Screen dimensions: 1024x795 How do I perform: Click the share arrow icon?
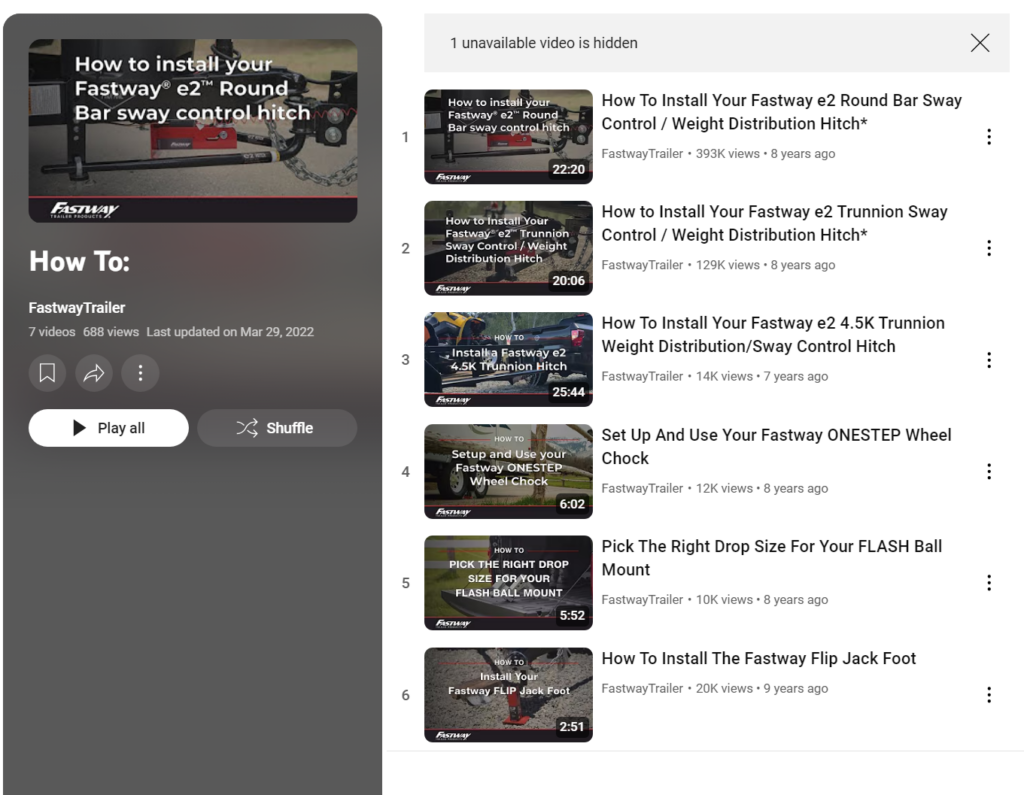pos(94,373)
